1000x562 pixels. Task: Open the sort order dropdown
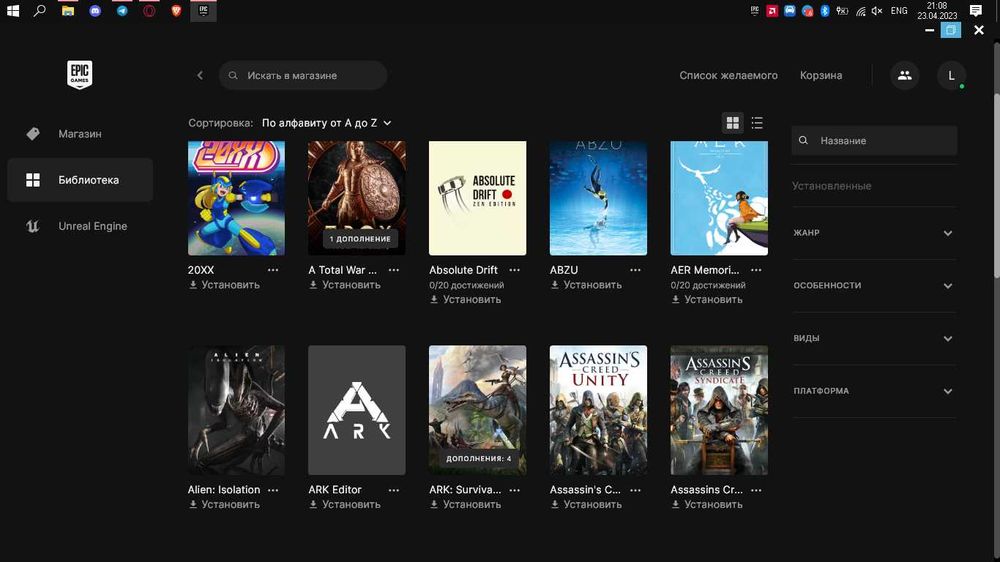327,122
